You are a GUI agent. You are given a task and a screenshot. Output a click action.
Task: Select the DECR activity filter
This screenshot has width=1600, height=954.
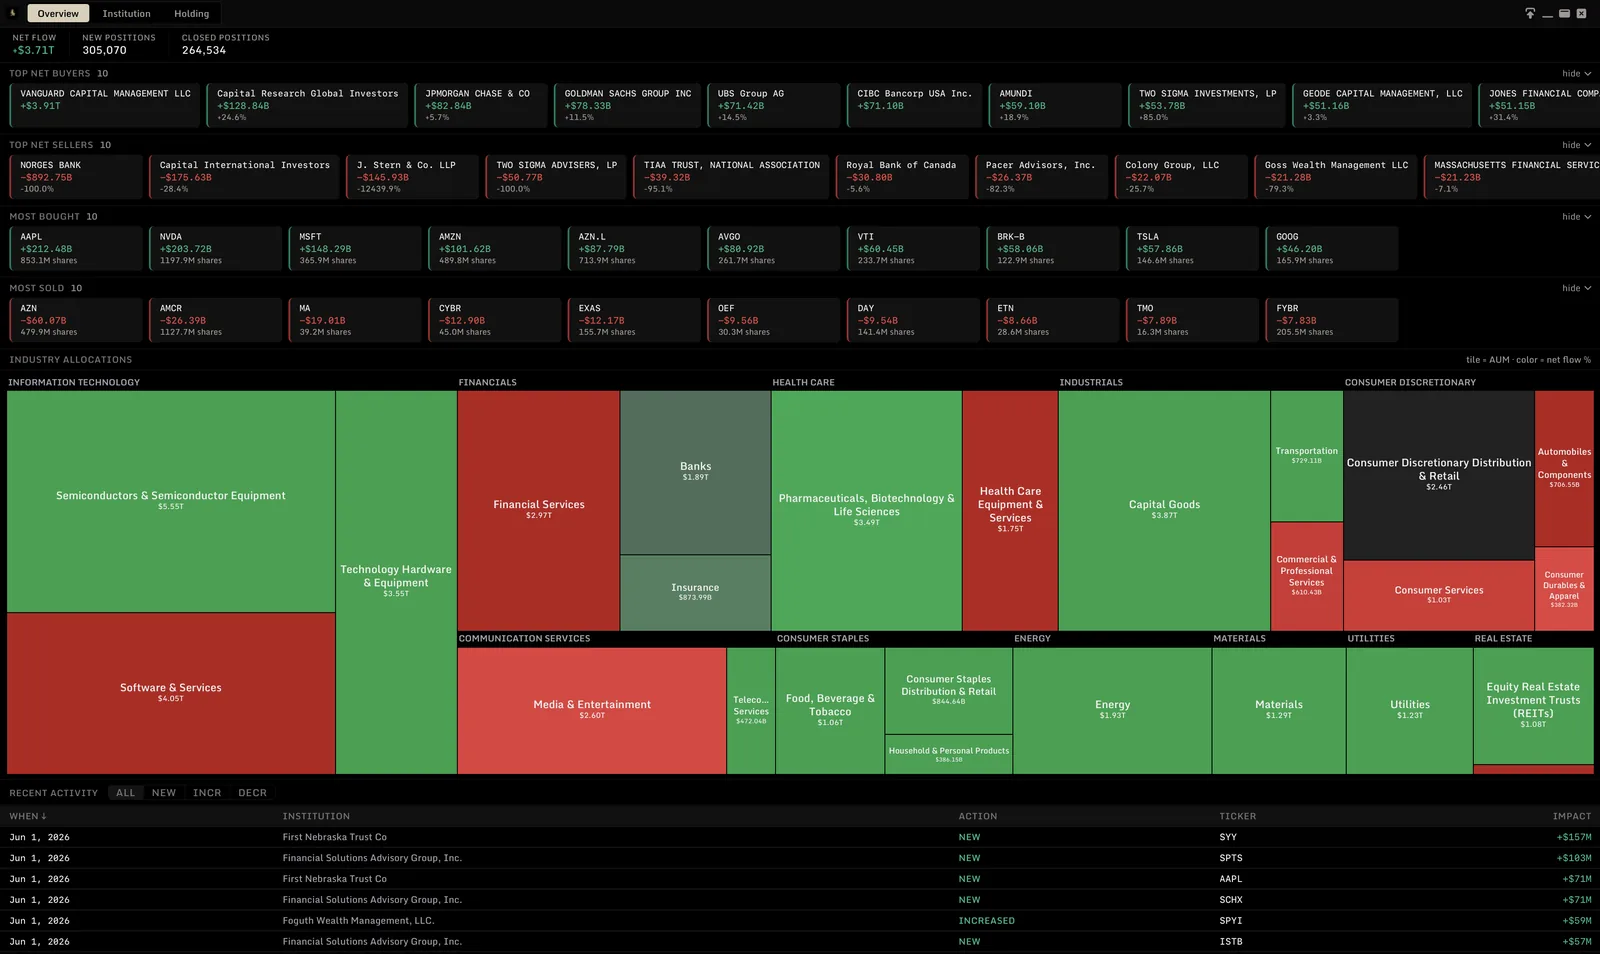[252, 793]
